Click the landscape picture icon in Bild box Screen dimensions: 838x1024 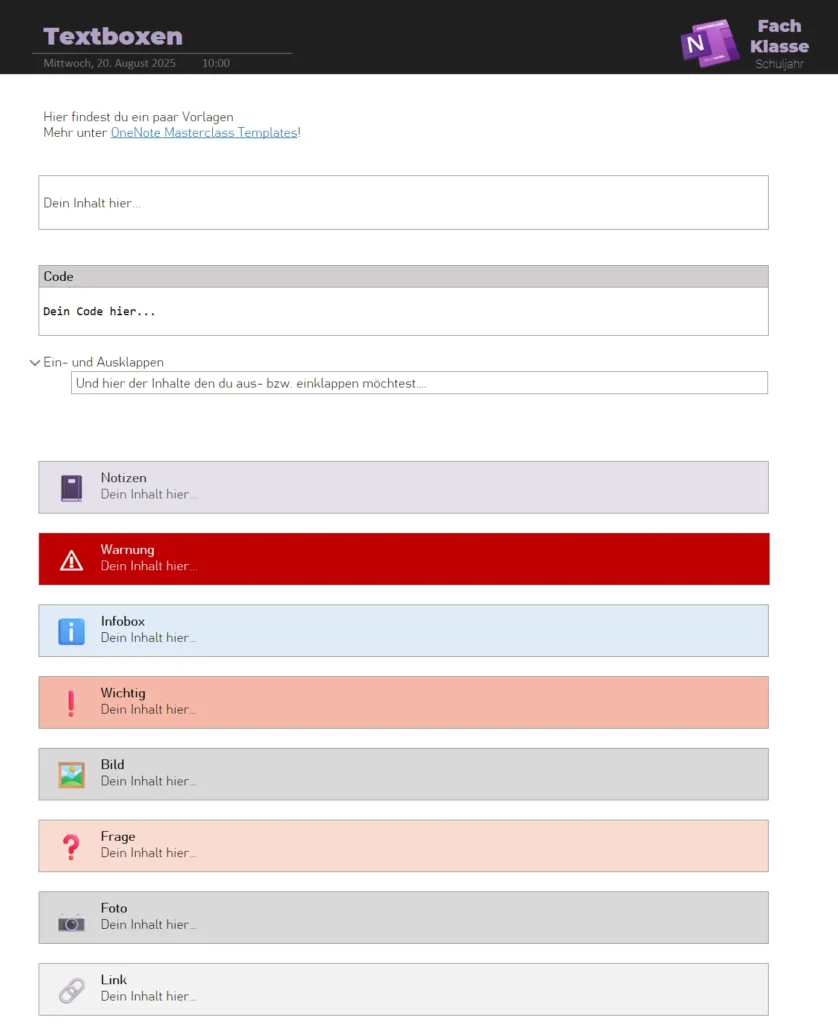click(x=71, y=775)
